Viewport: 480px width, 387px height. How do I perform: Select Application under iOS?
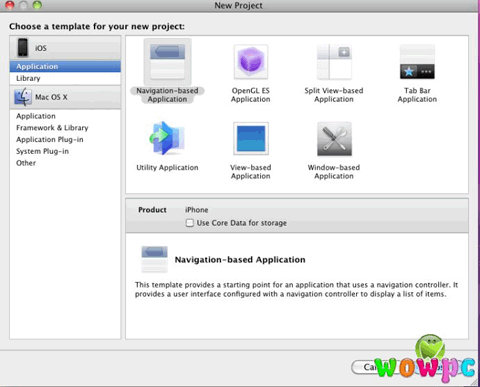click(x=65, y=66)
